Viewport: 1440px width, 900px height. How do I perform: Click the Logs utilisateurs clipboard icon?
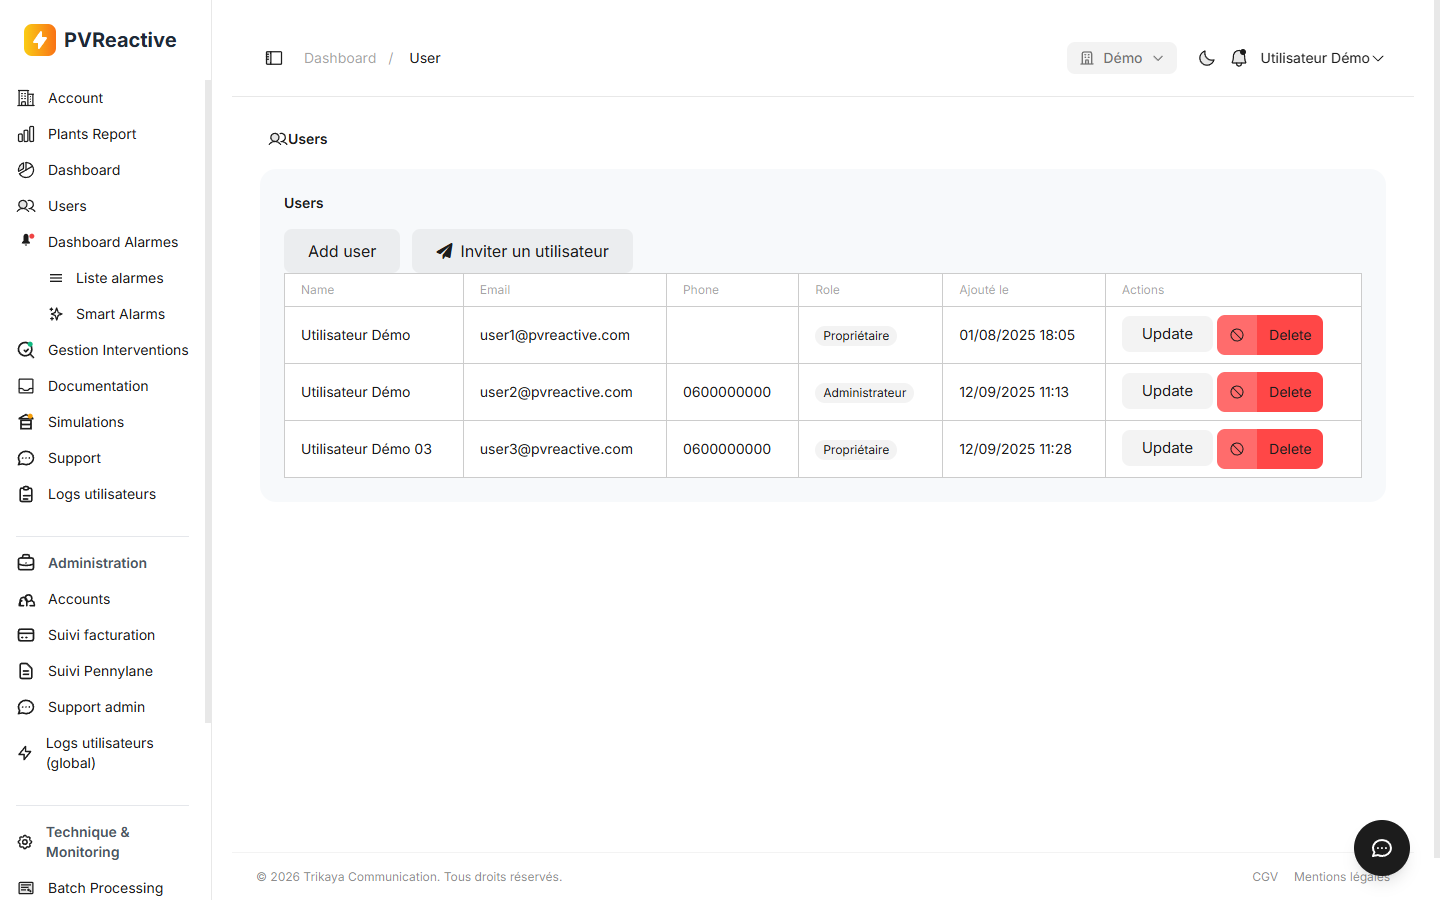pyautogui.click(x=26, y=494)
